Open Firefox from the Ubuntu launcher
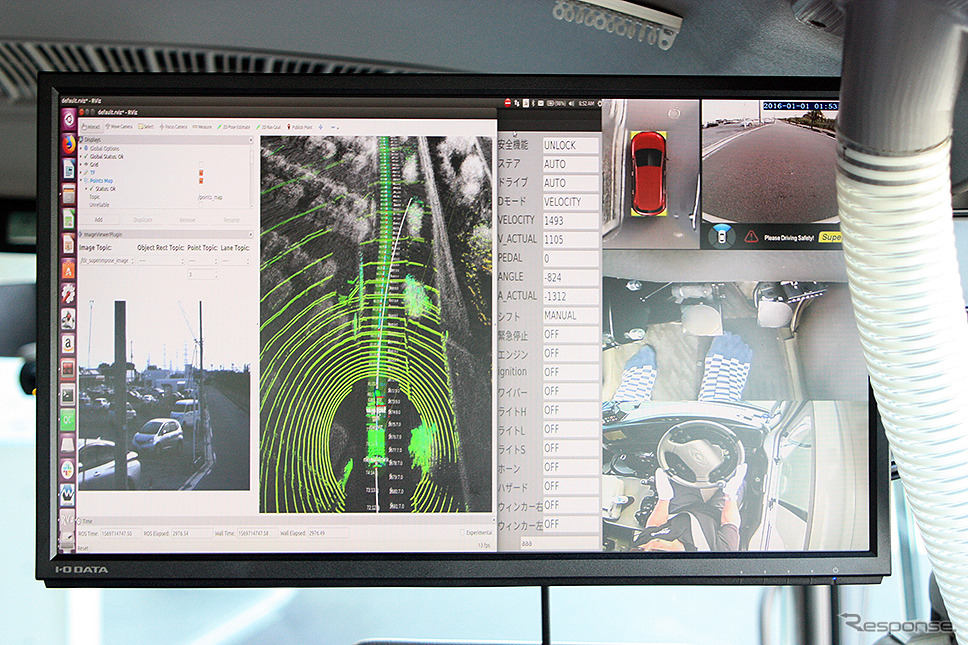The height and width of the screenshot is (645, 968). (68, 144)
